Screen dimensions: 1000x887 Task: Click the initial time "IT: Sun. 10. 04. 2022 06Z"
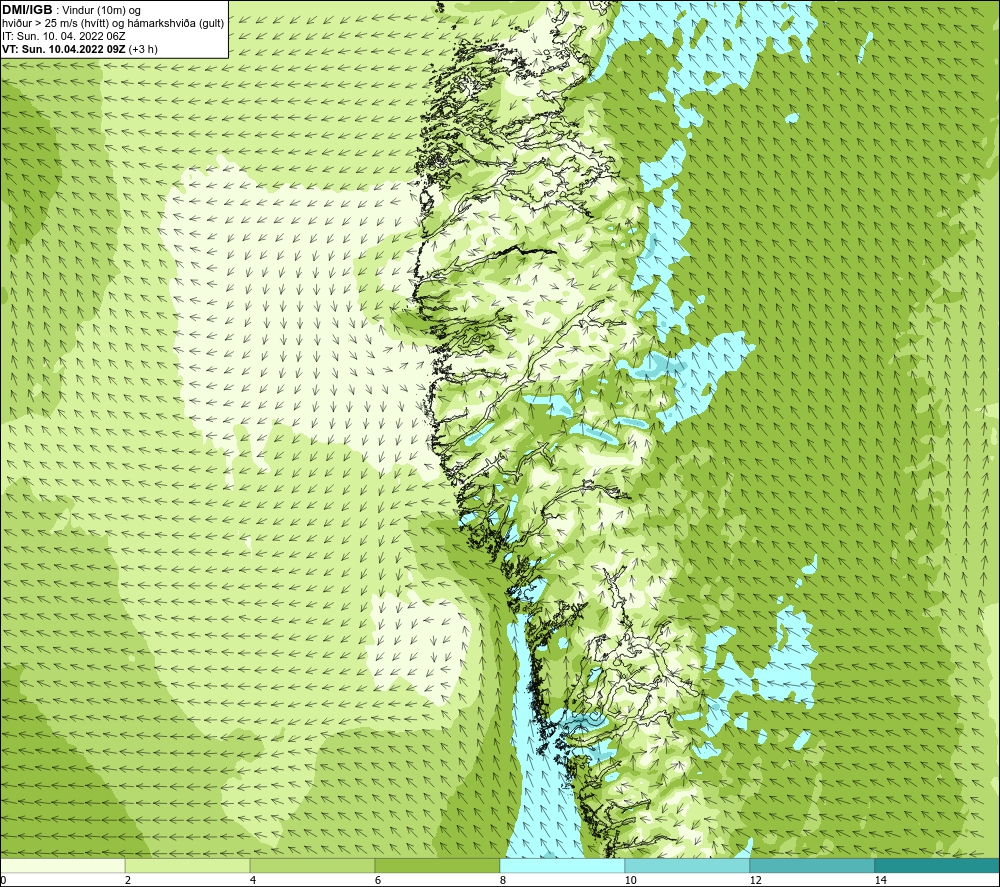(64, 36)
